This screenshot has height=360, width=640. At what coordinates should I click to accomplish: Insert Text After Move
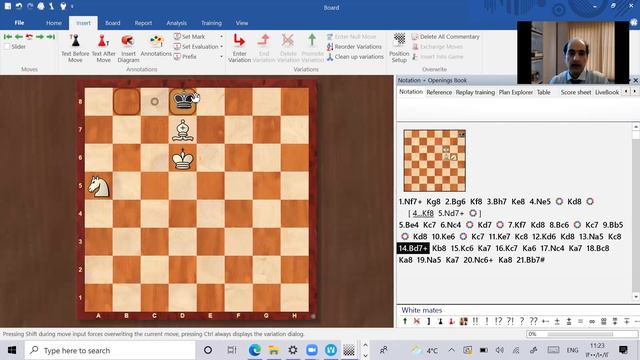[103, 48]
